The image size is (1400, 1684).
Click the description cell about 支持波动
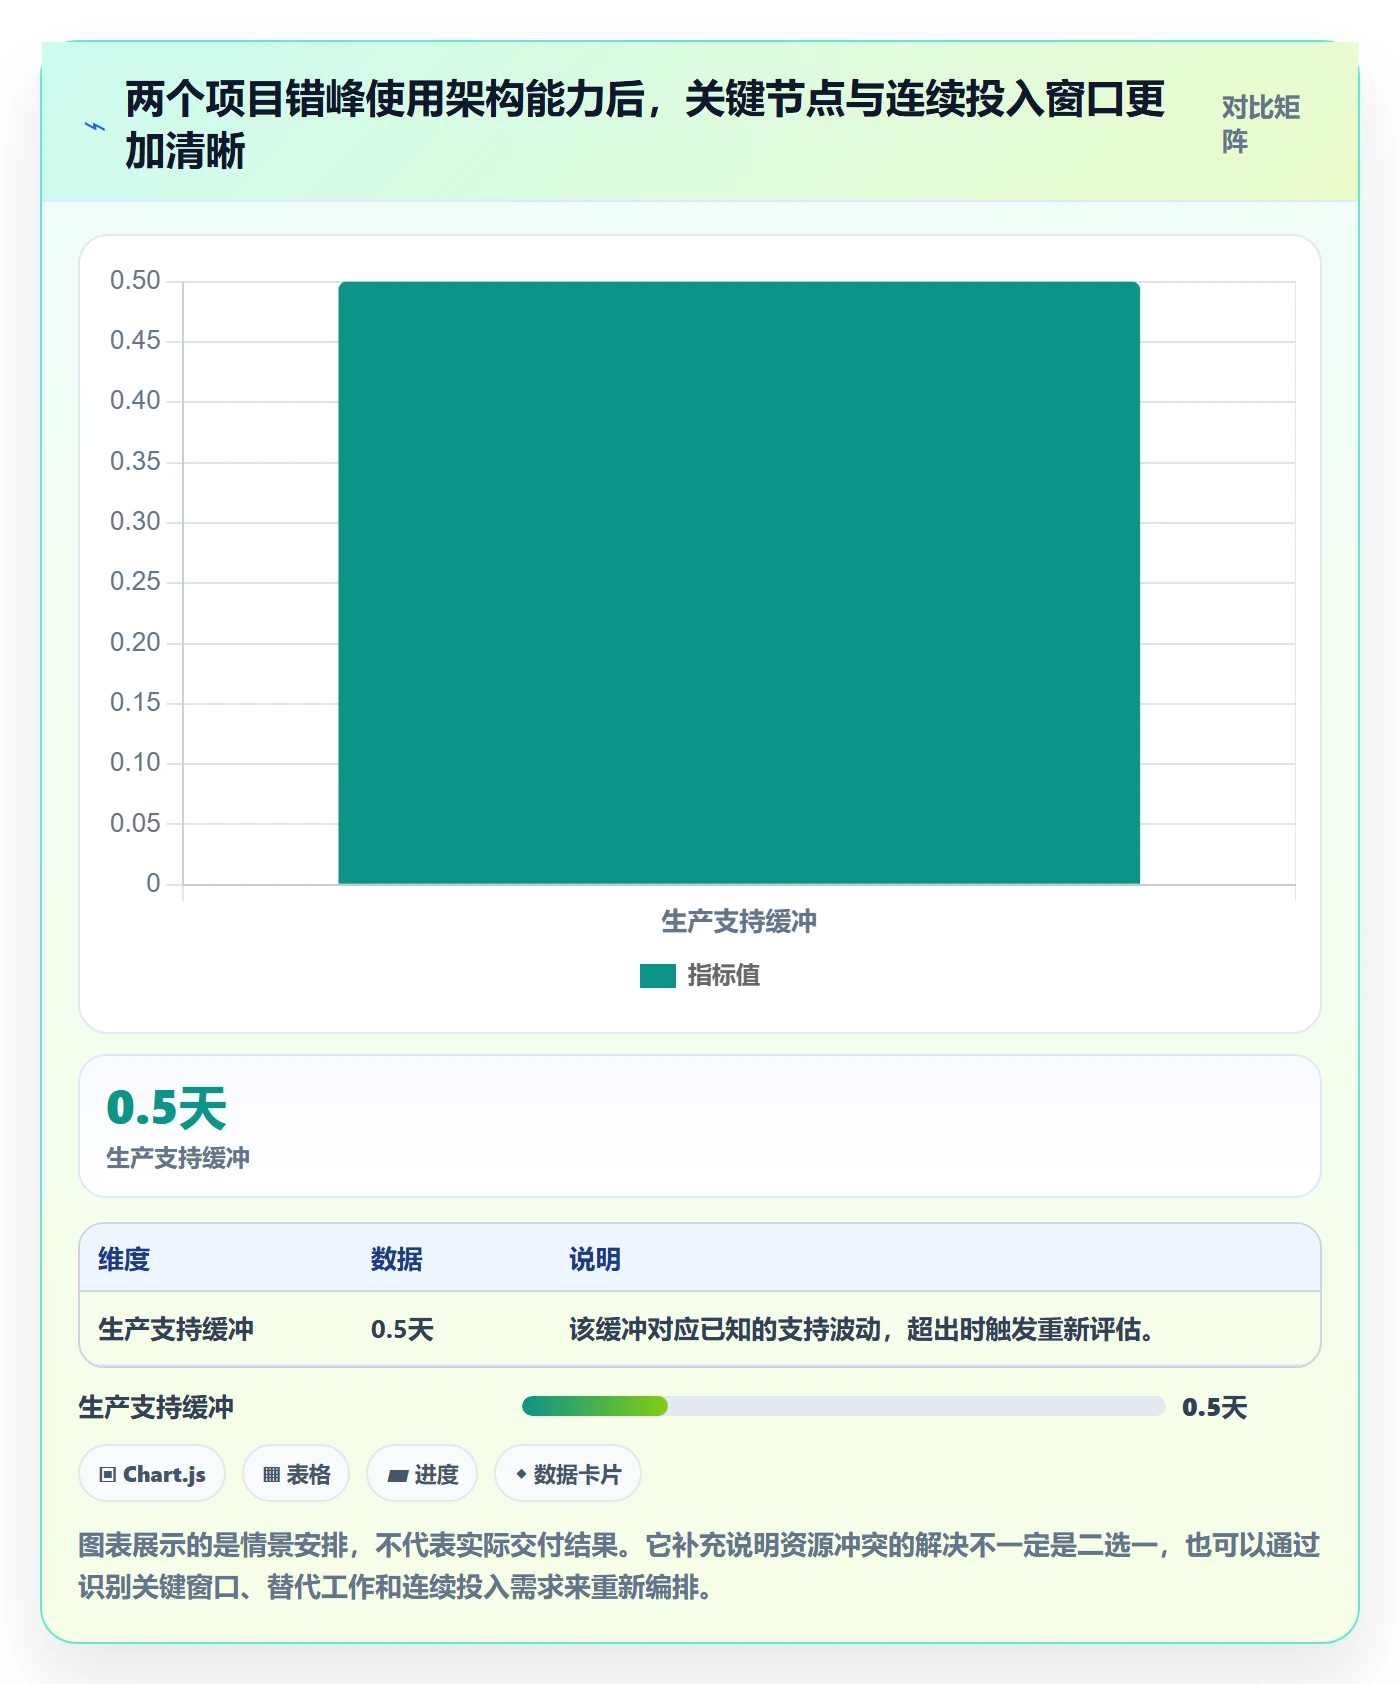(862, 1329)
